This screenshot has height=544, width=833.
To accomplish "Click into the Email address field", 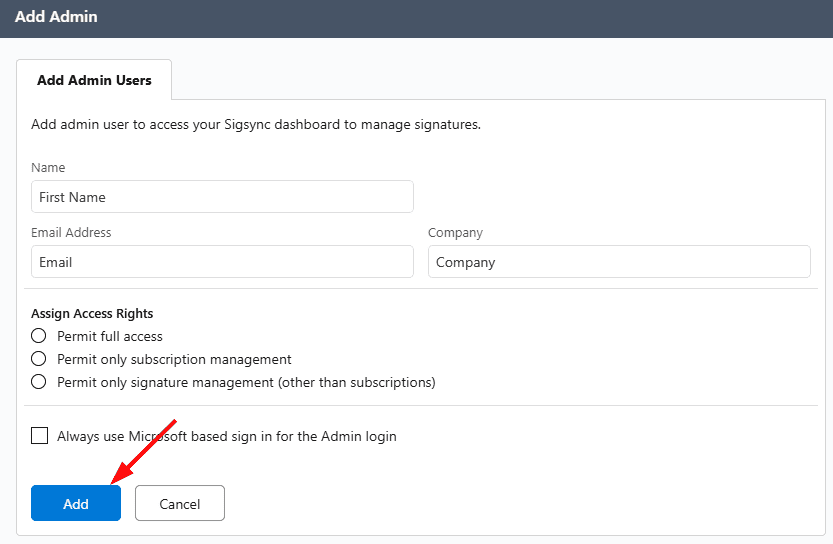I will point(222,262).
